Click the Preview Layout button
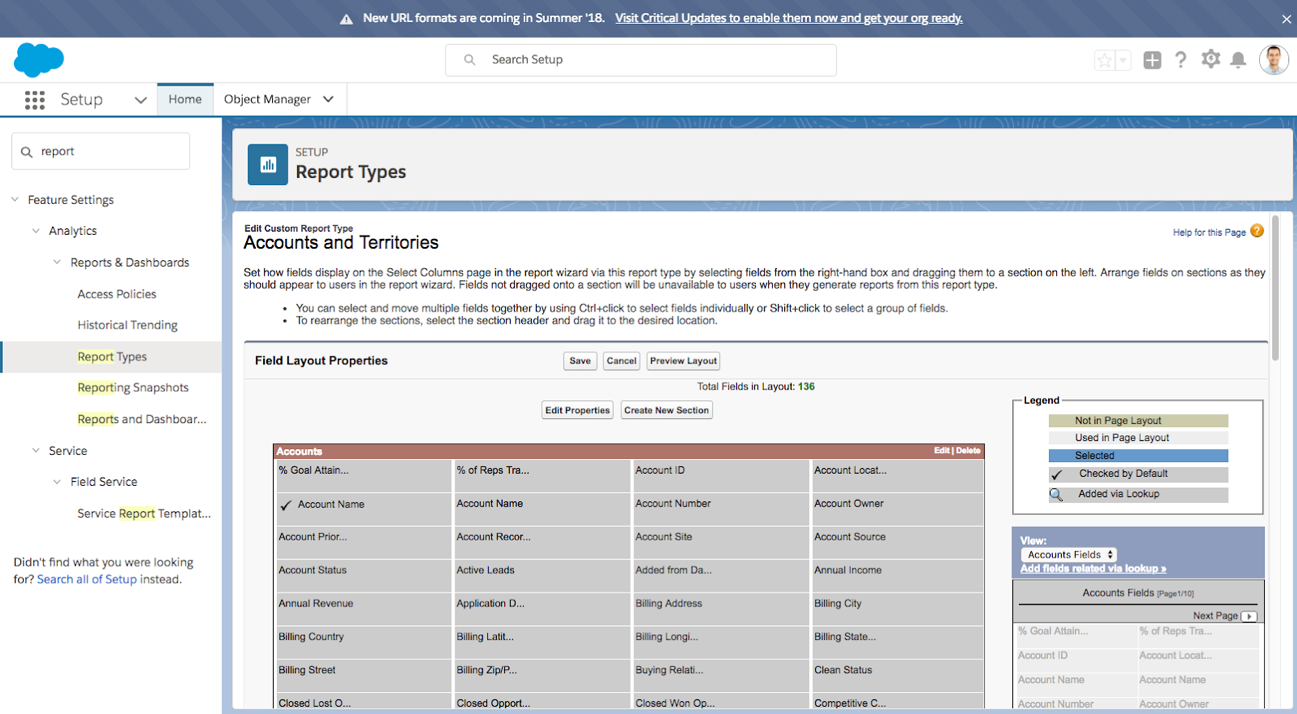The width and height of the screenshot is (1297, 714). coord(683,361)
